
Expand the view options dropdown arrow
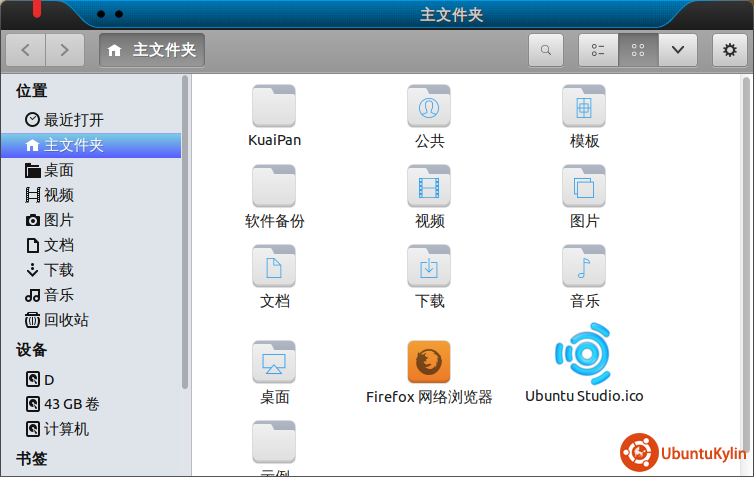(x=677, y=50)
